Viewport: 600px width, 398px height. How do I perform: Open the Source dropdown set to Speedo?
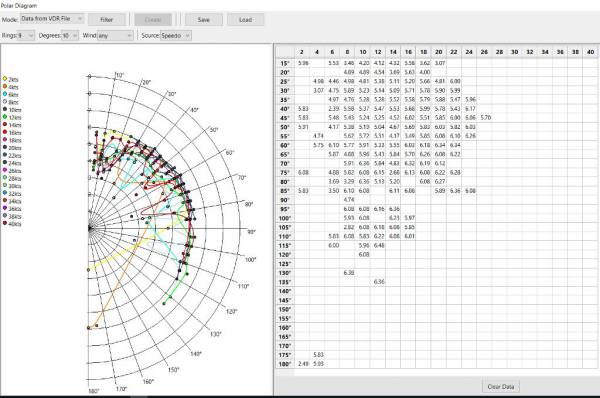[x=176, y=36]
